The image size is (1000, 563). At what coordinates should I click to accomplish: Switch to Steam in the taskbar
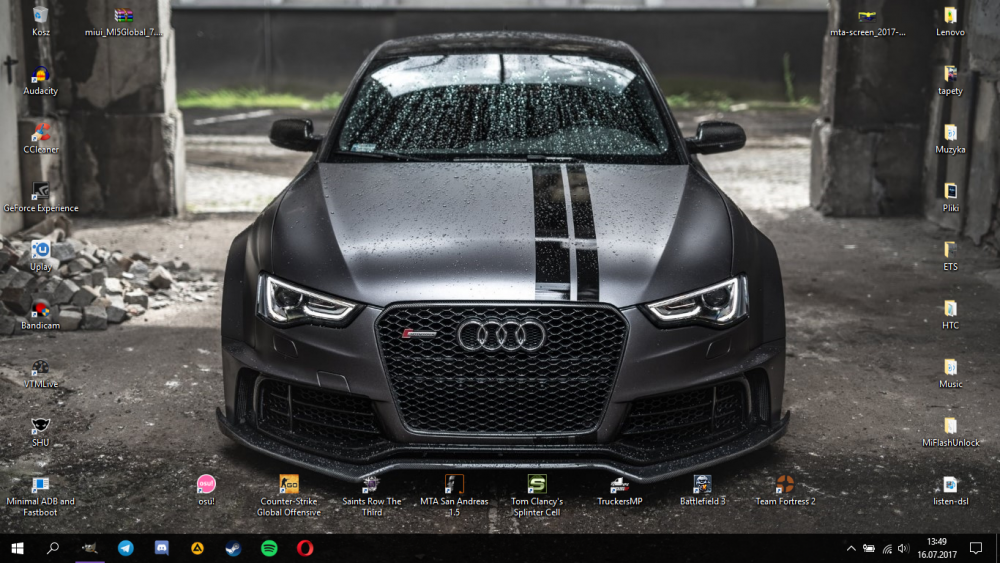click(233, 548)
